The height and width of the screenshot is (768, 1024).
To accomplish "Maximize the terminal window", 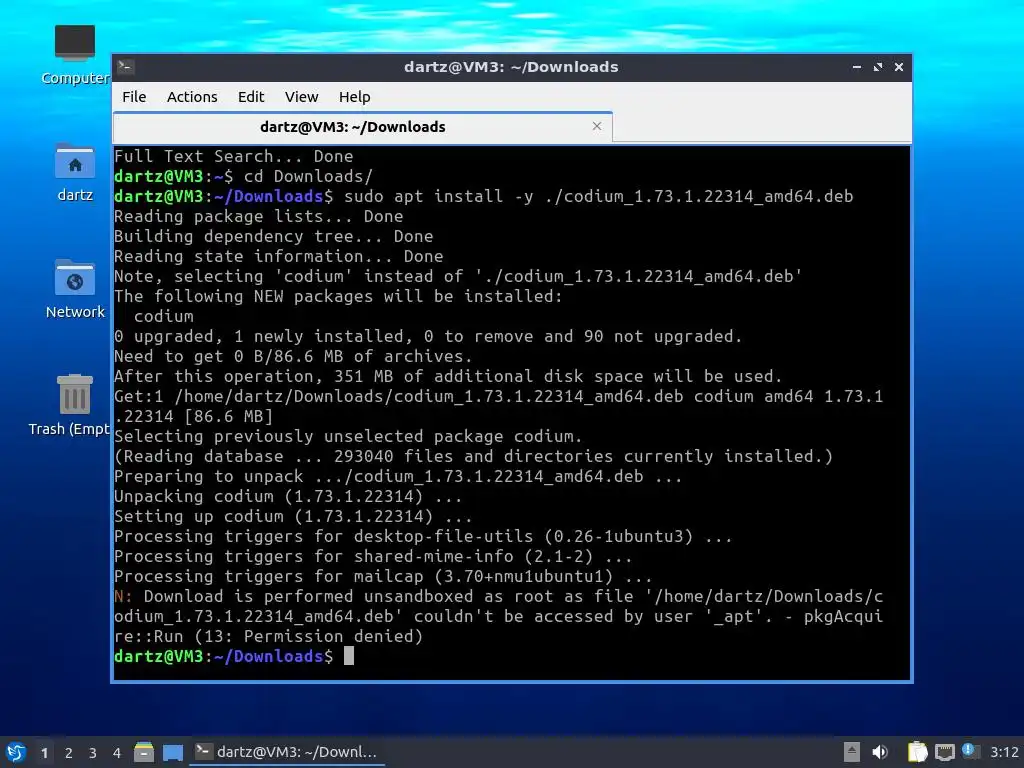I will [x=878, y=67].
